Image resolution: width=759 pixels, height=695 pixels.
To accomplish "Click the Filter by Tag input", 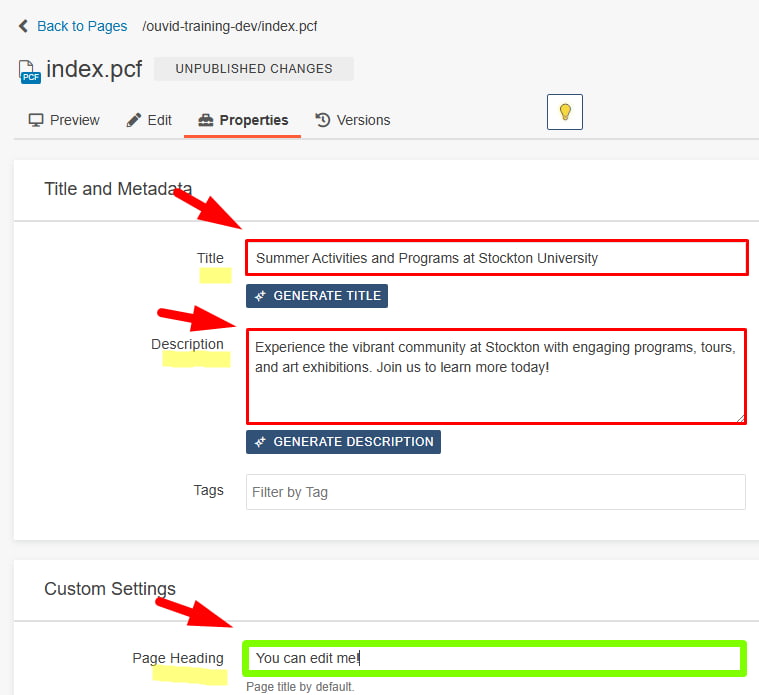I will pyautogui.click(x=496, y=492).
